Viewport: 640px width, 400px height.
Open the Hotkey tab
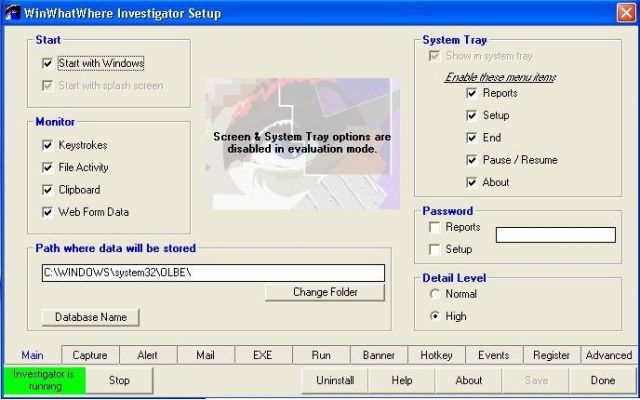tap(436, 355)
